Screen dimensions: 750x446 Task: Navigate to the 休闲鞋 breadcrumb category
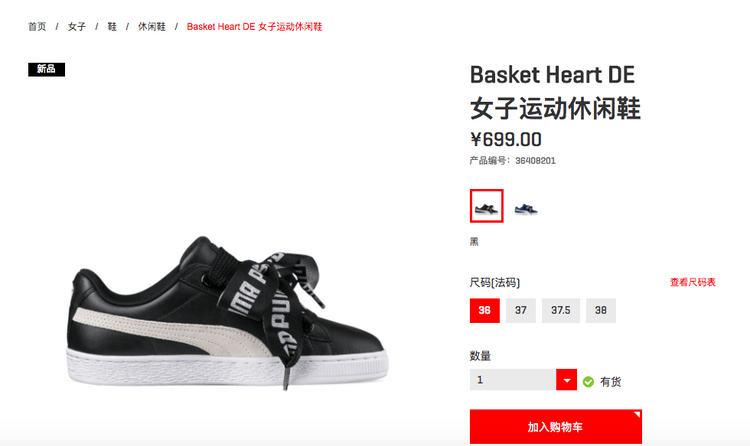pos(152,27)
